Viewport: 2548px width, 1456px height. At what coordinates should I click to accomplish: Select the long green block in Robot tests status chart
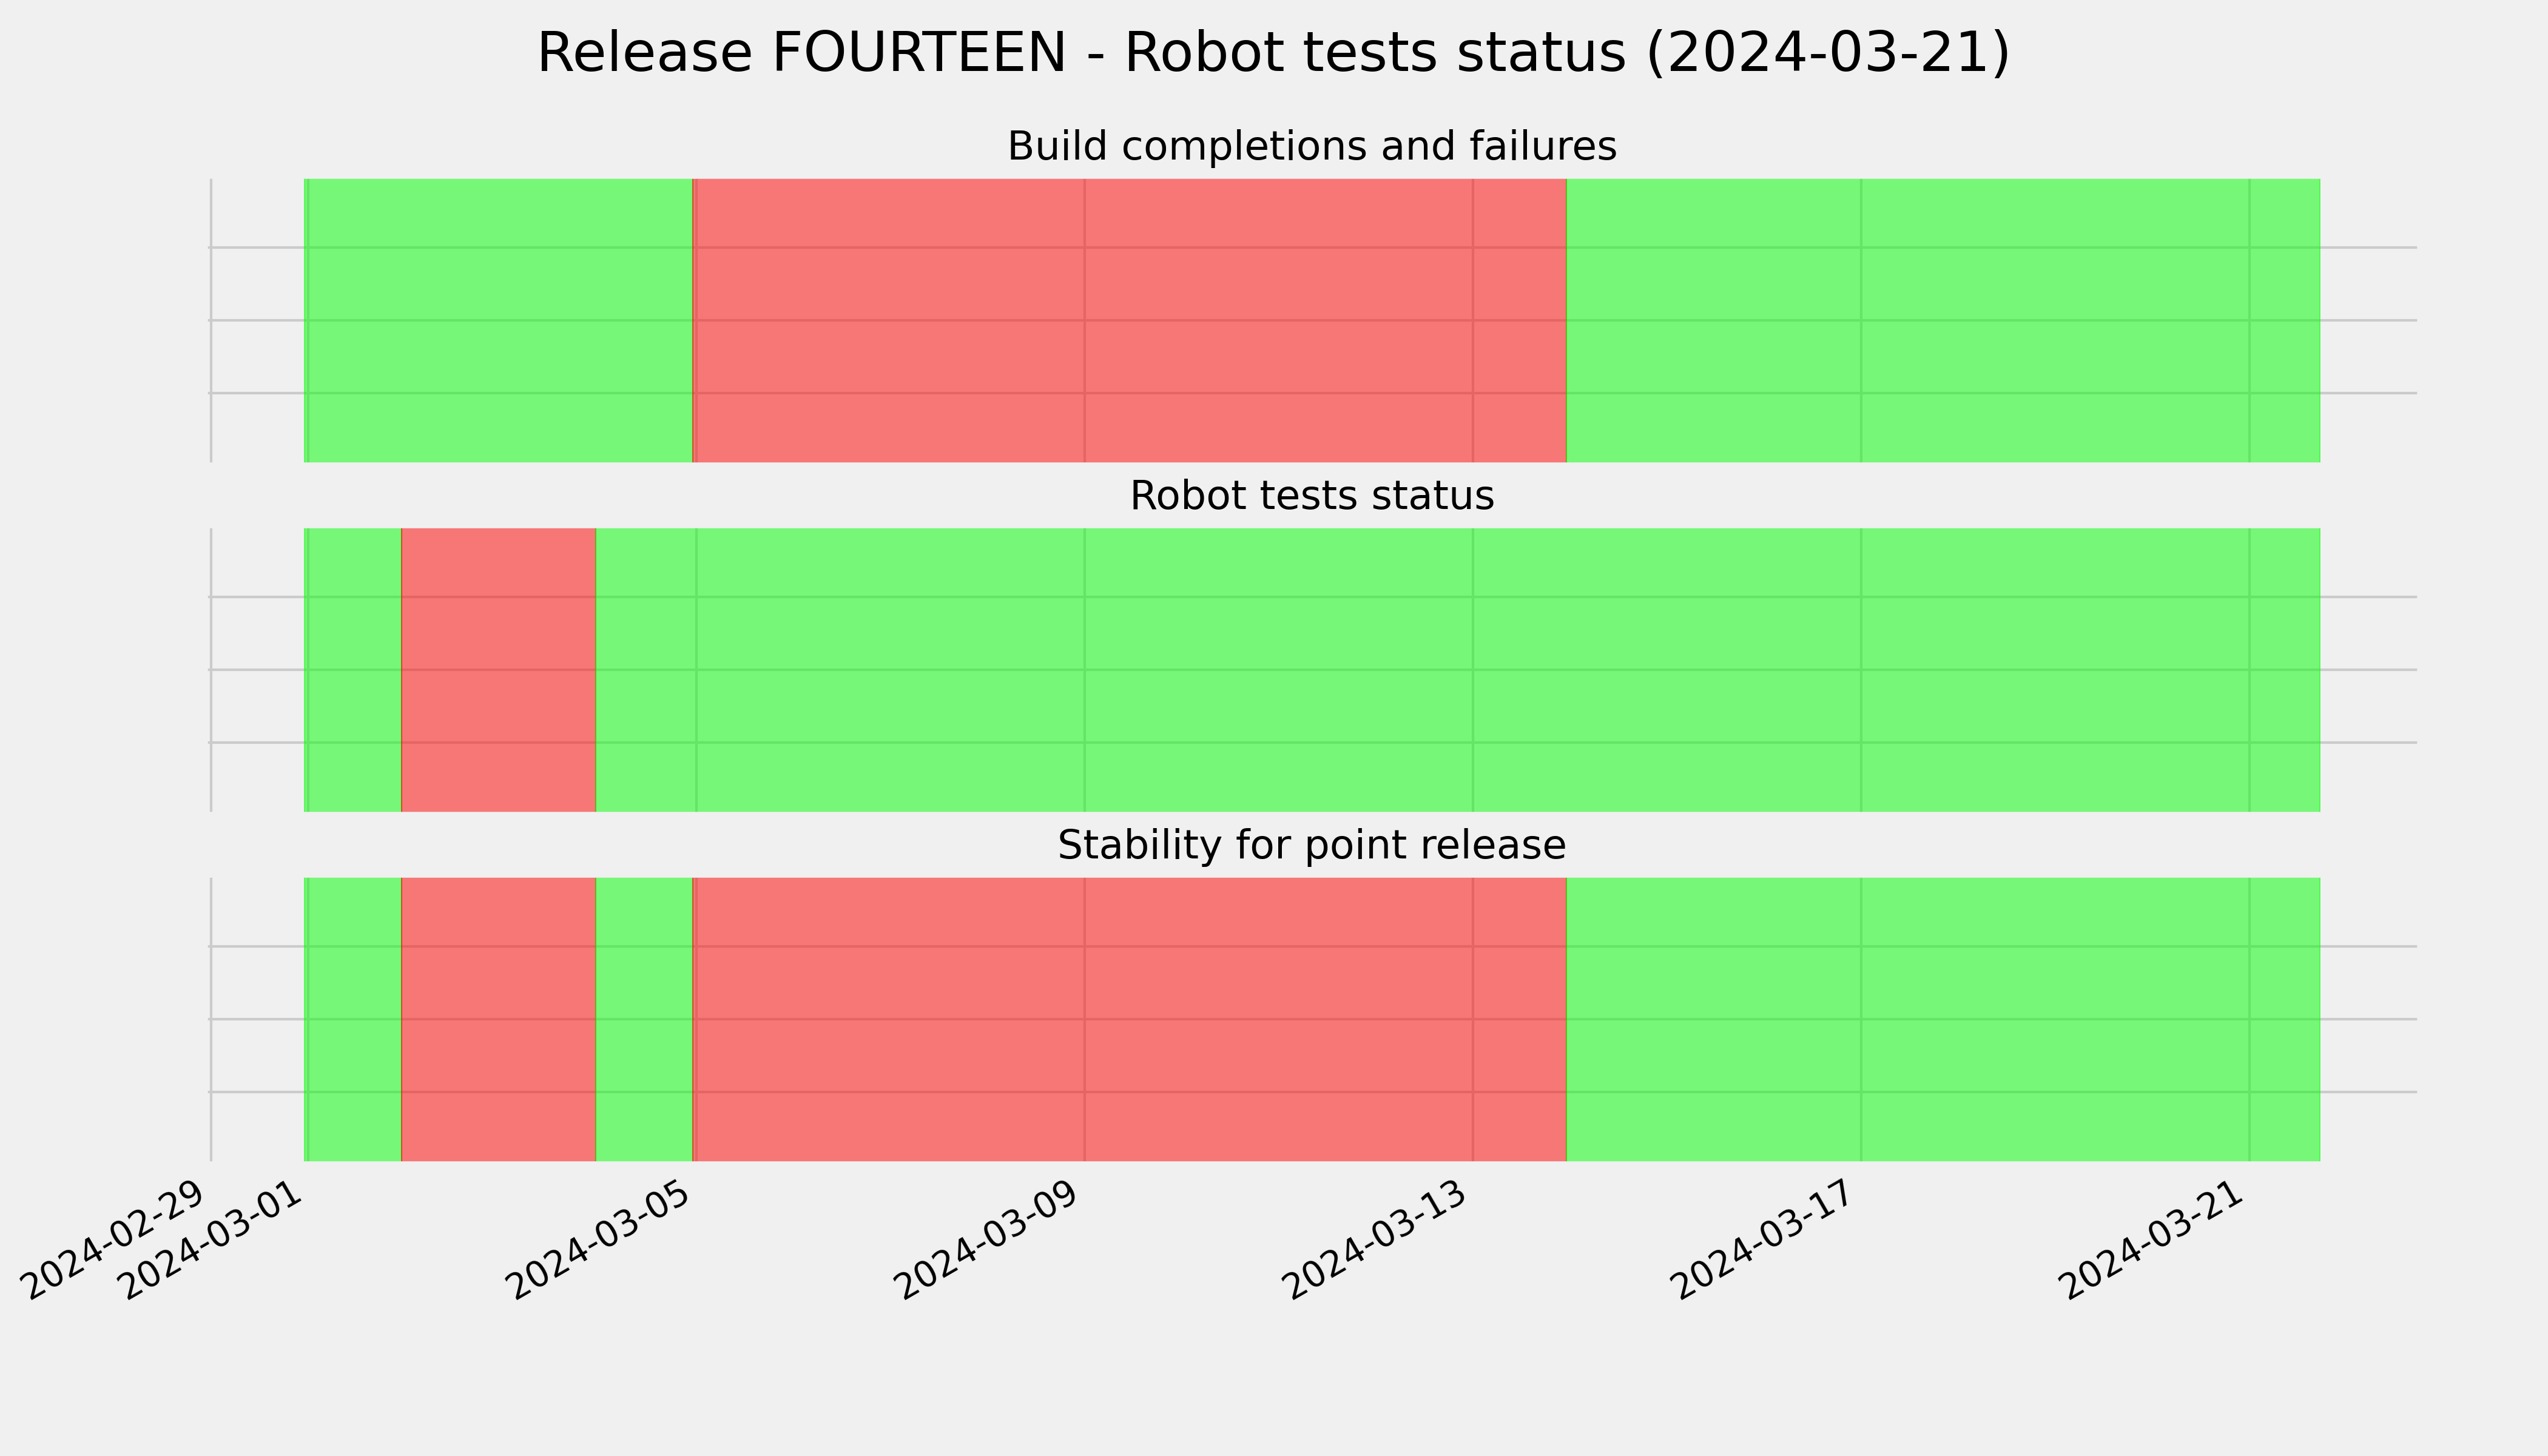pos(1458,670)
